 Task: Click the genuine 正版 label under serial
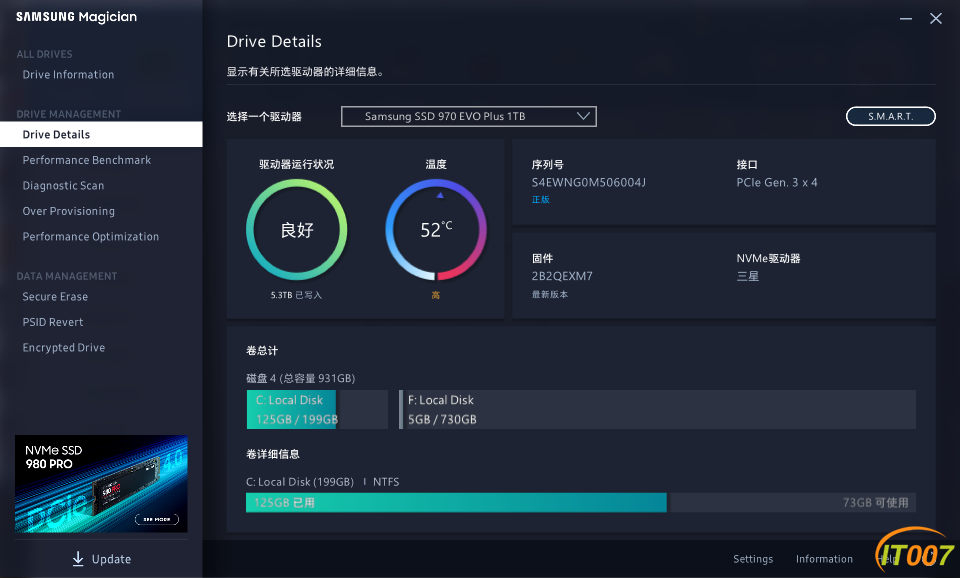541,200
